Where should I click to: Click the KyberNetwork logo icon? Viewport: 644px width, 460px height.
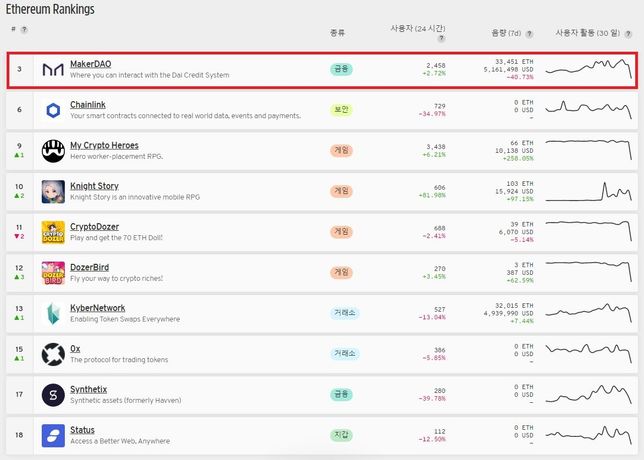coord(53,314)
